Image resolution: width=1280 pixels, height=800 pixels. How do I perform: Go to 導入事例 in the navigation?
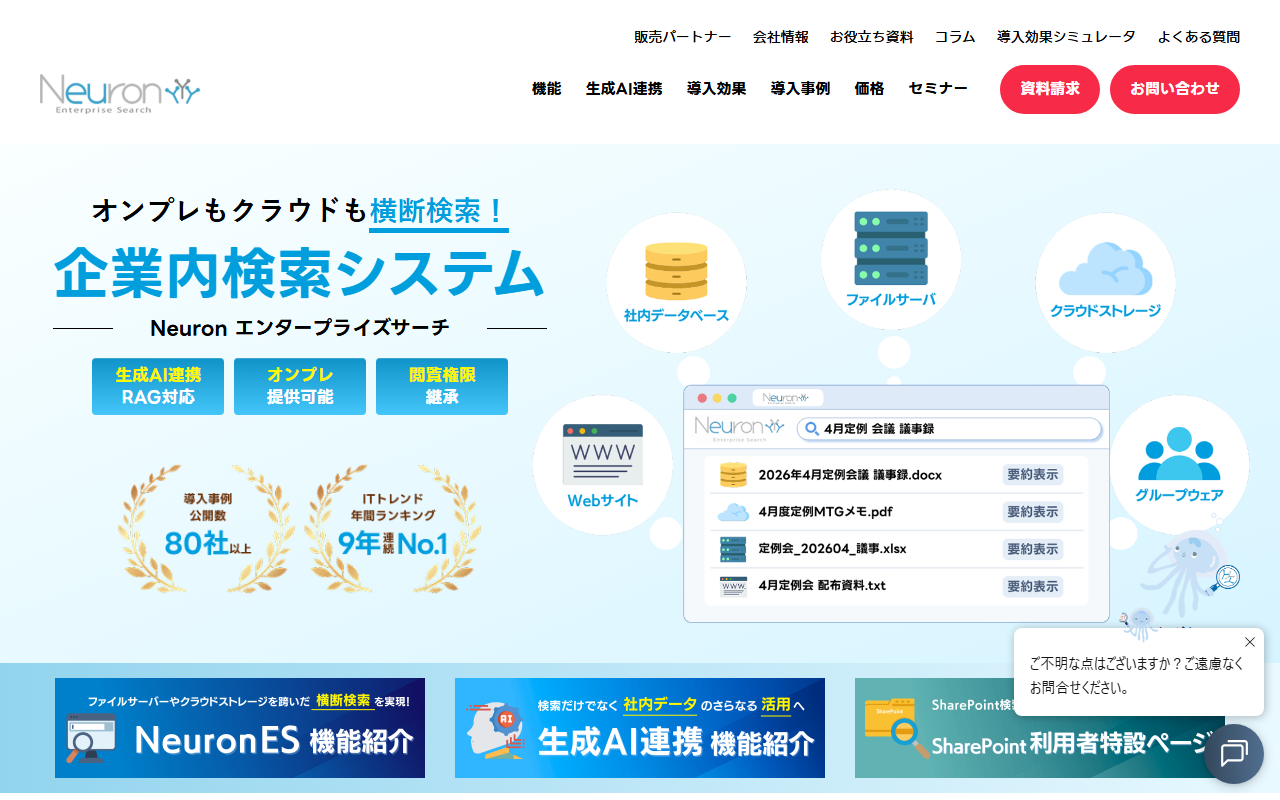(x=800, y=88)
